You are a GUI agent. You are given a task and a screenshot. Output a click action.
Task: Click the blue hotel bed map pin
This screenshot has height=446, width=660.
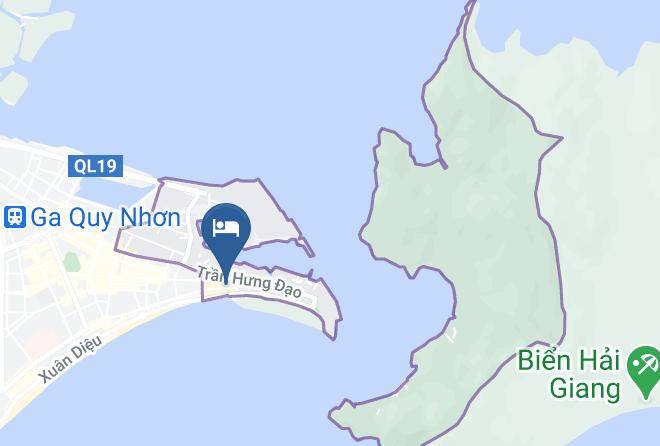point(226,236)
